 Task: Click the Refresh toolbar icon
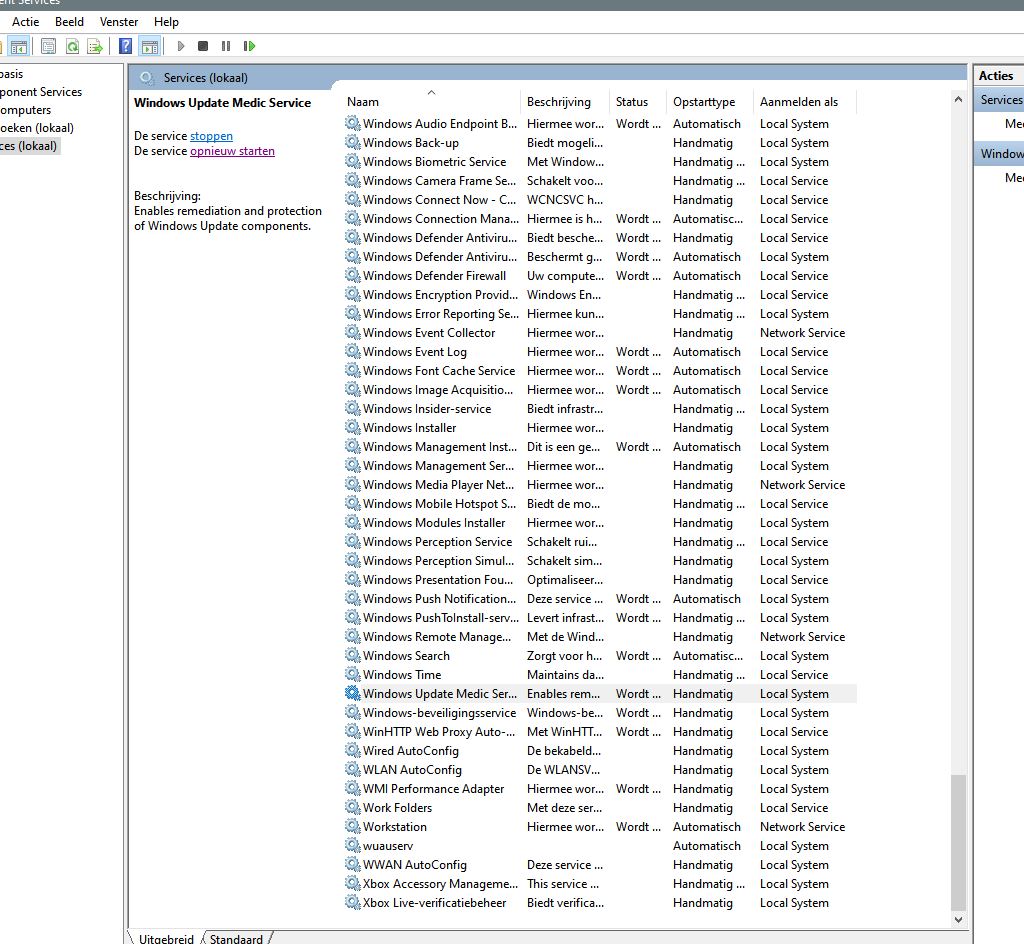[x=72, y=46]
